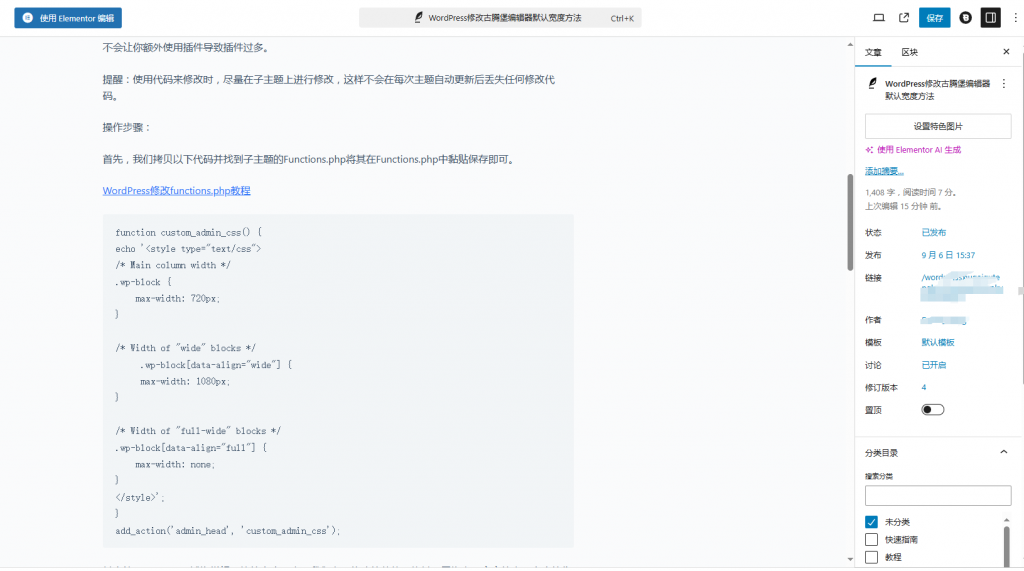Click the publish date 9月6日 15:37
Viewport: 1024px width, 571px height.
point(948,255)
